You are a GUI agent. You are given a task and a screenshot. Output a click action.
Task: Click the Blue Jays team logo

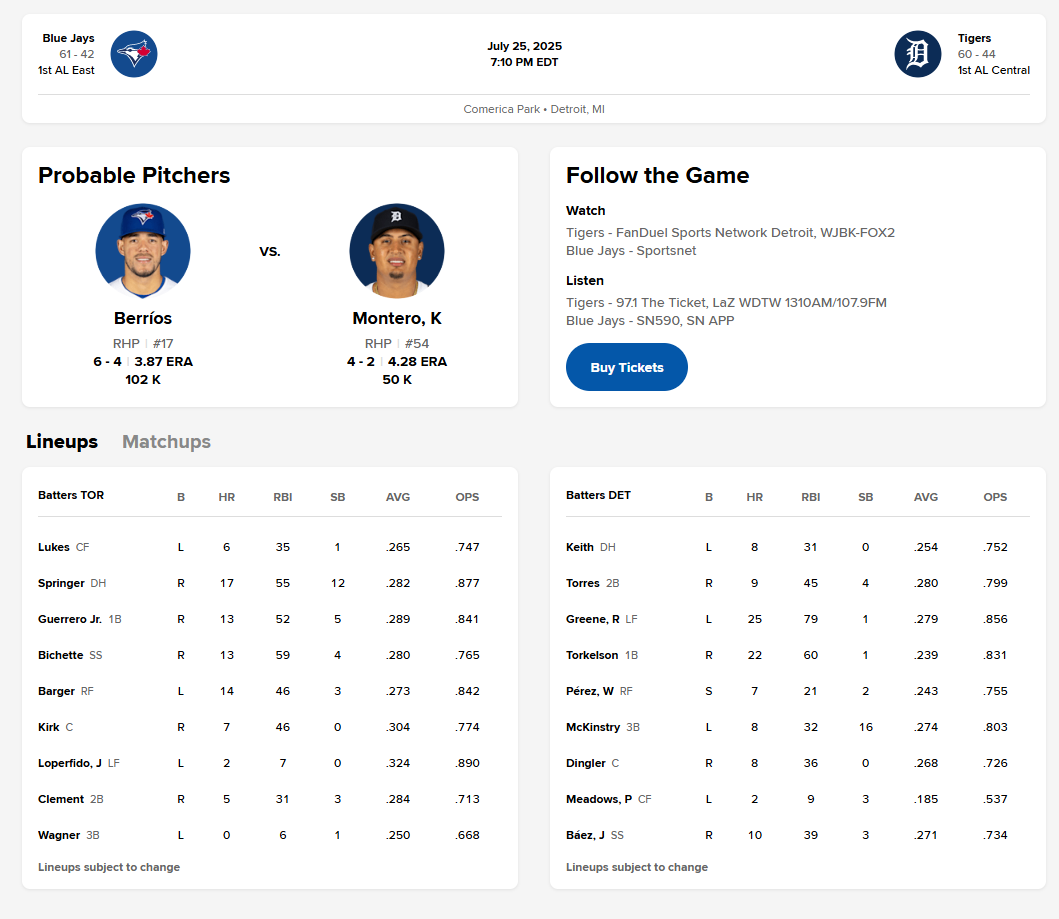pyautogui.click(x=134, y=54)
